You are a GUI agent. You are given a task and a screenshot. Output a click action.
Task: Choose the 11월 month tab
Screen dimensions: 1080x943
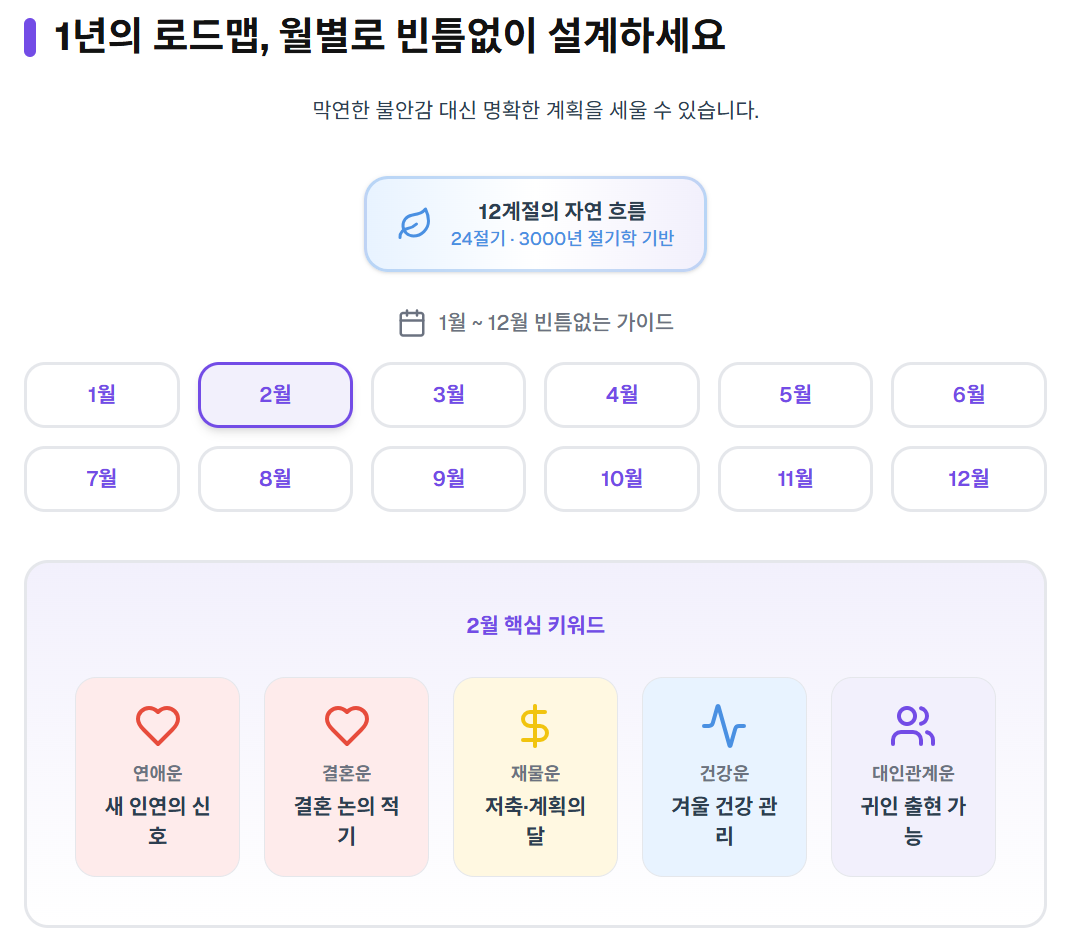click(795, 479)
